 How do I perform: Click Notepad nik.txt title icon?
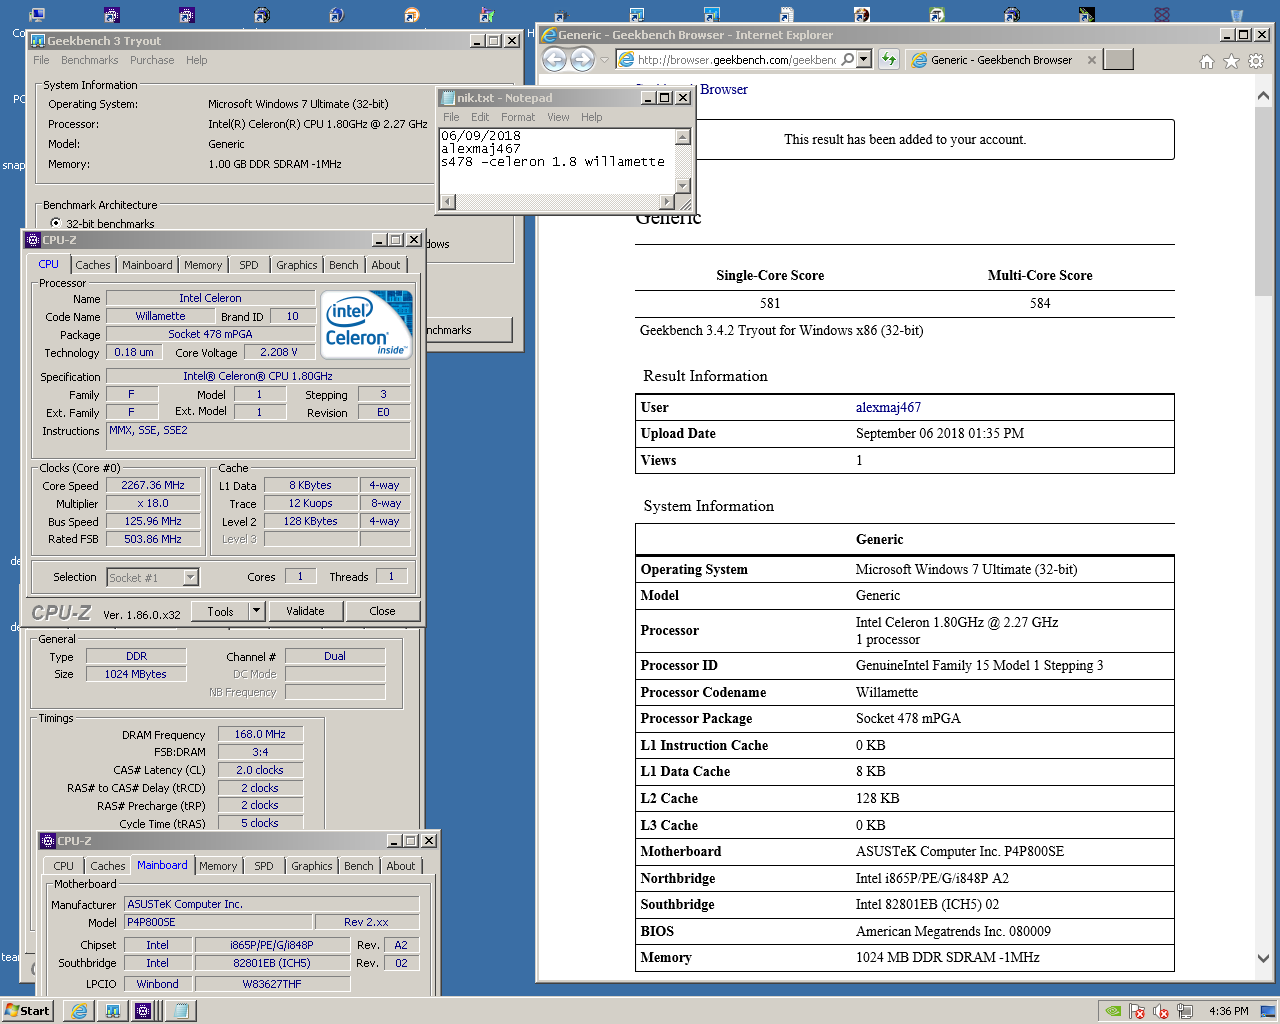pos(448,98)
